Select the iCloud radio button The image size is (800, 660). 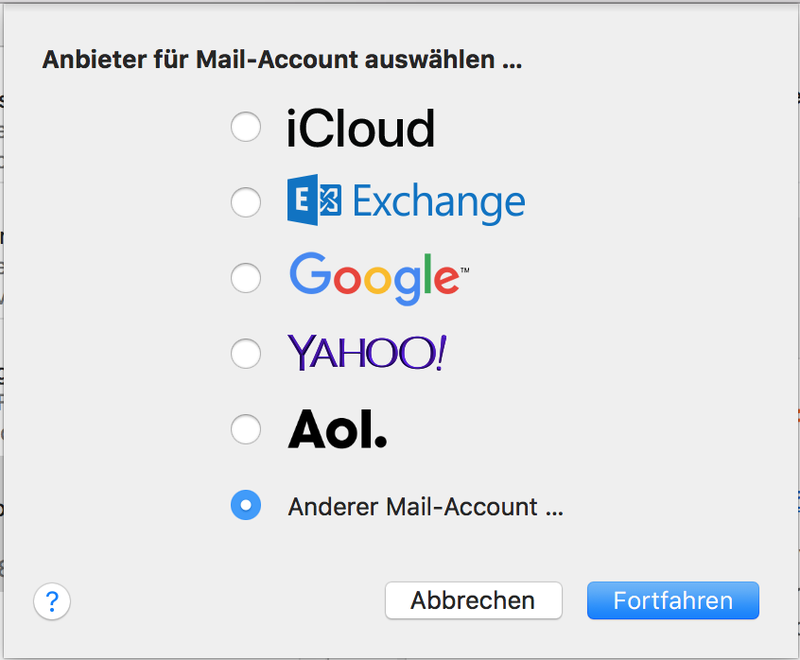coord(246,126)
